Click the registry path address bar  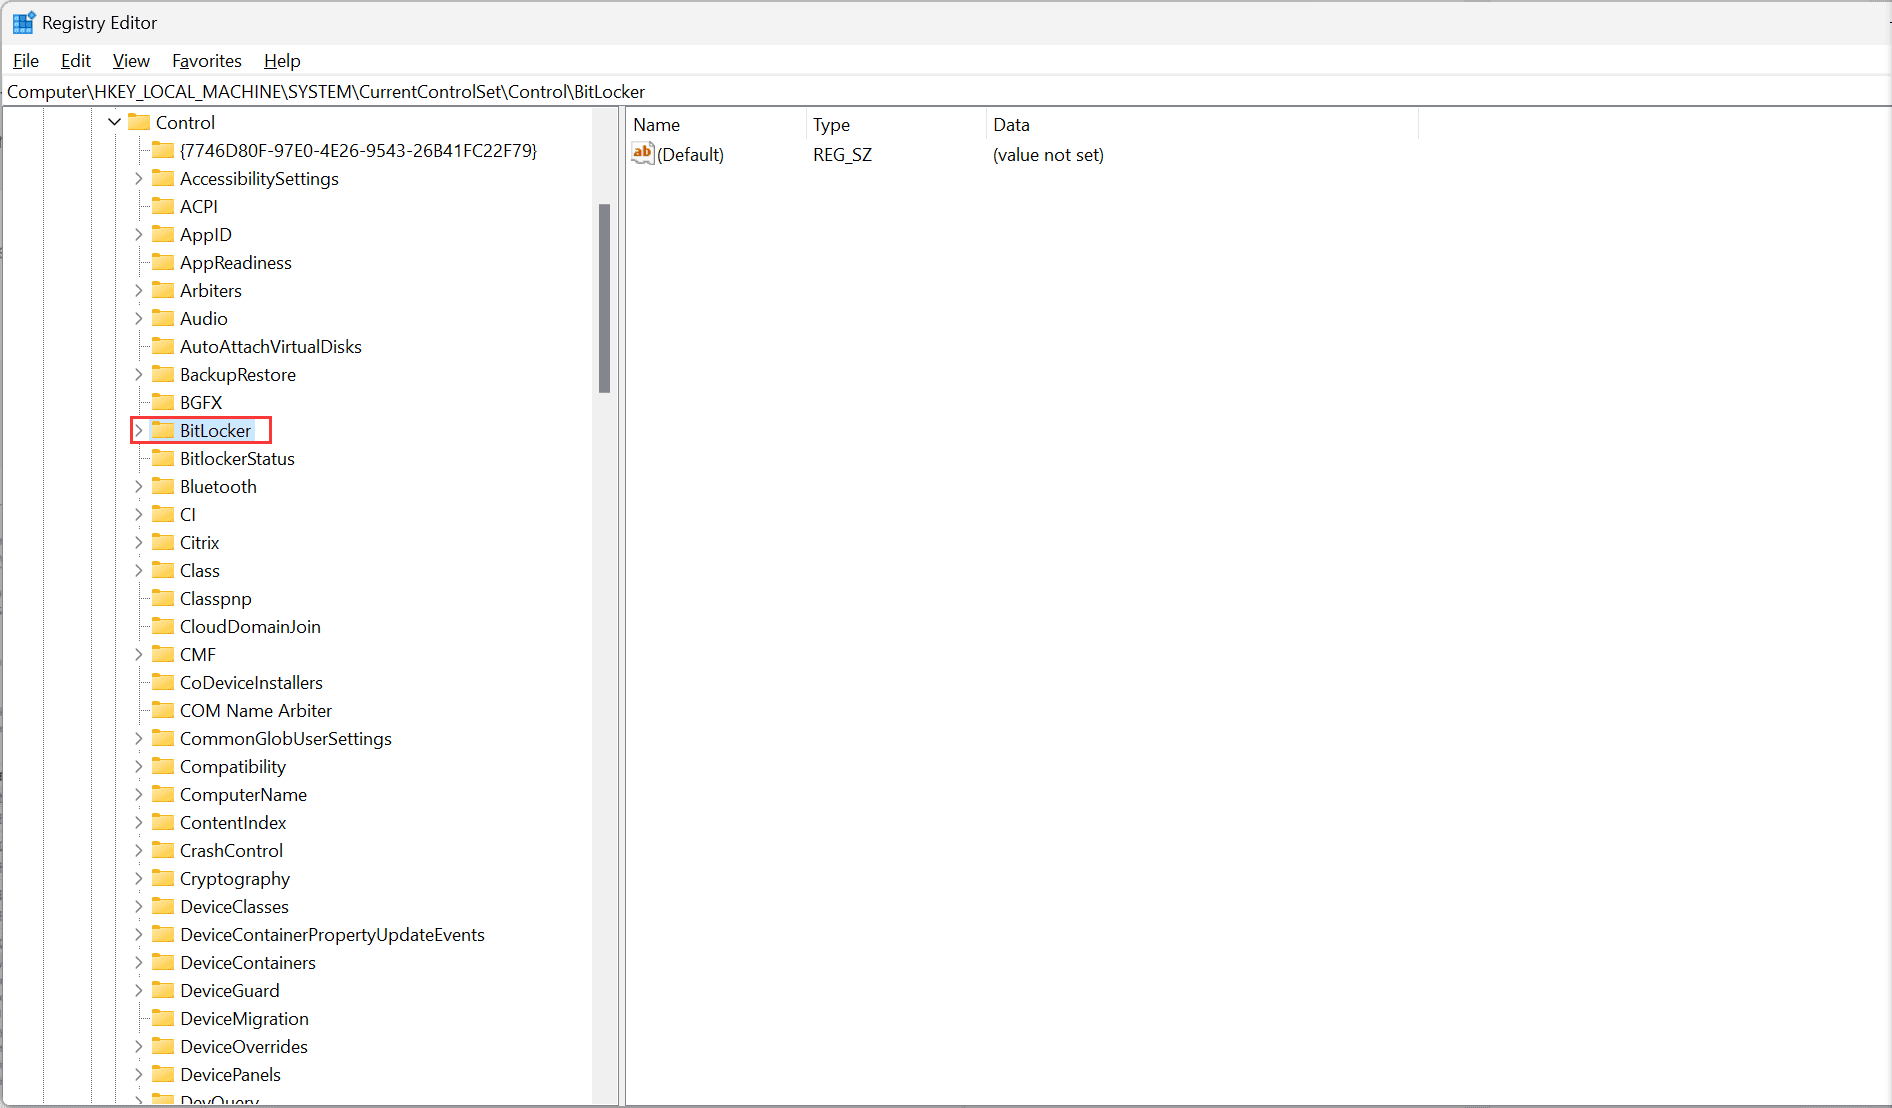click(946, 92)
